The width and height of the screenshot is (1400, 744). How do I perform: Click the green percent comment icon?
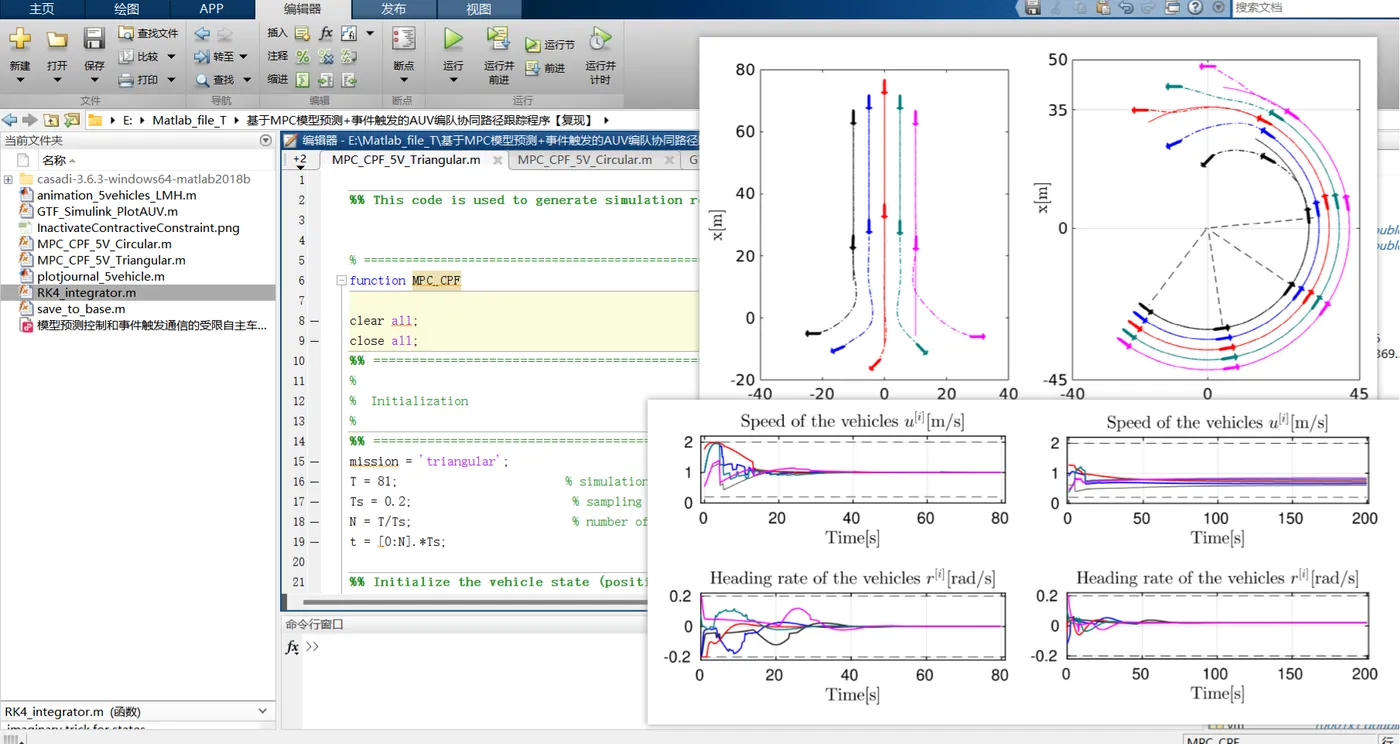coord(302,57)
